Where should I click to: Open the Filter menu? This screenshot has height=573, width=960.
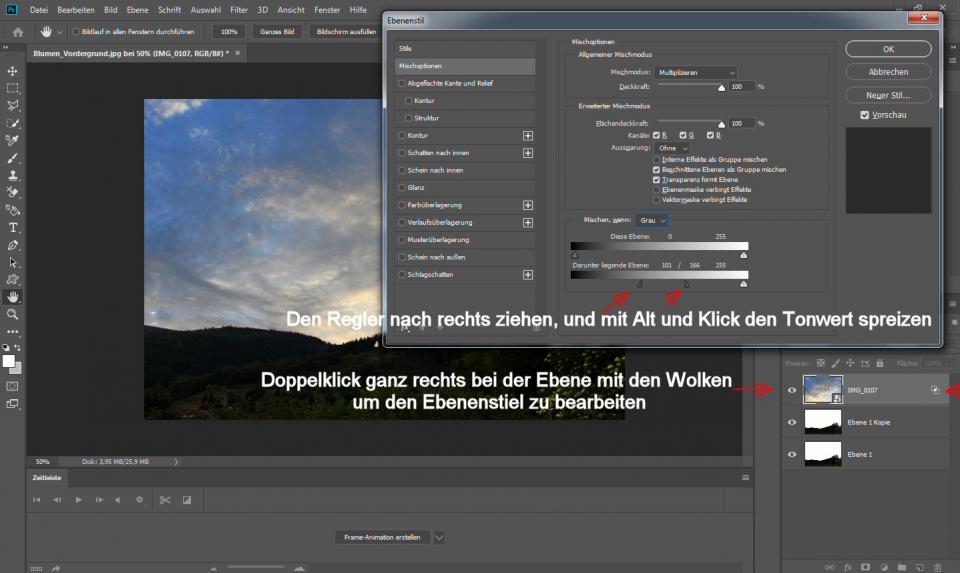pyautogui.click(x=238, y=9)
